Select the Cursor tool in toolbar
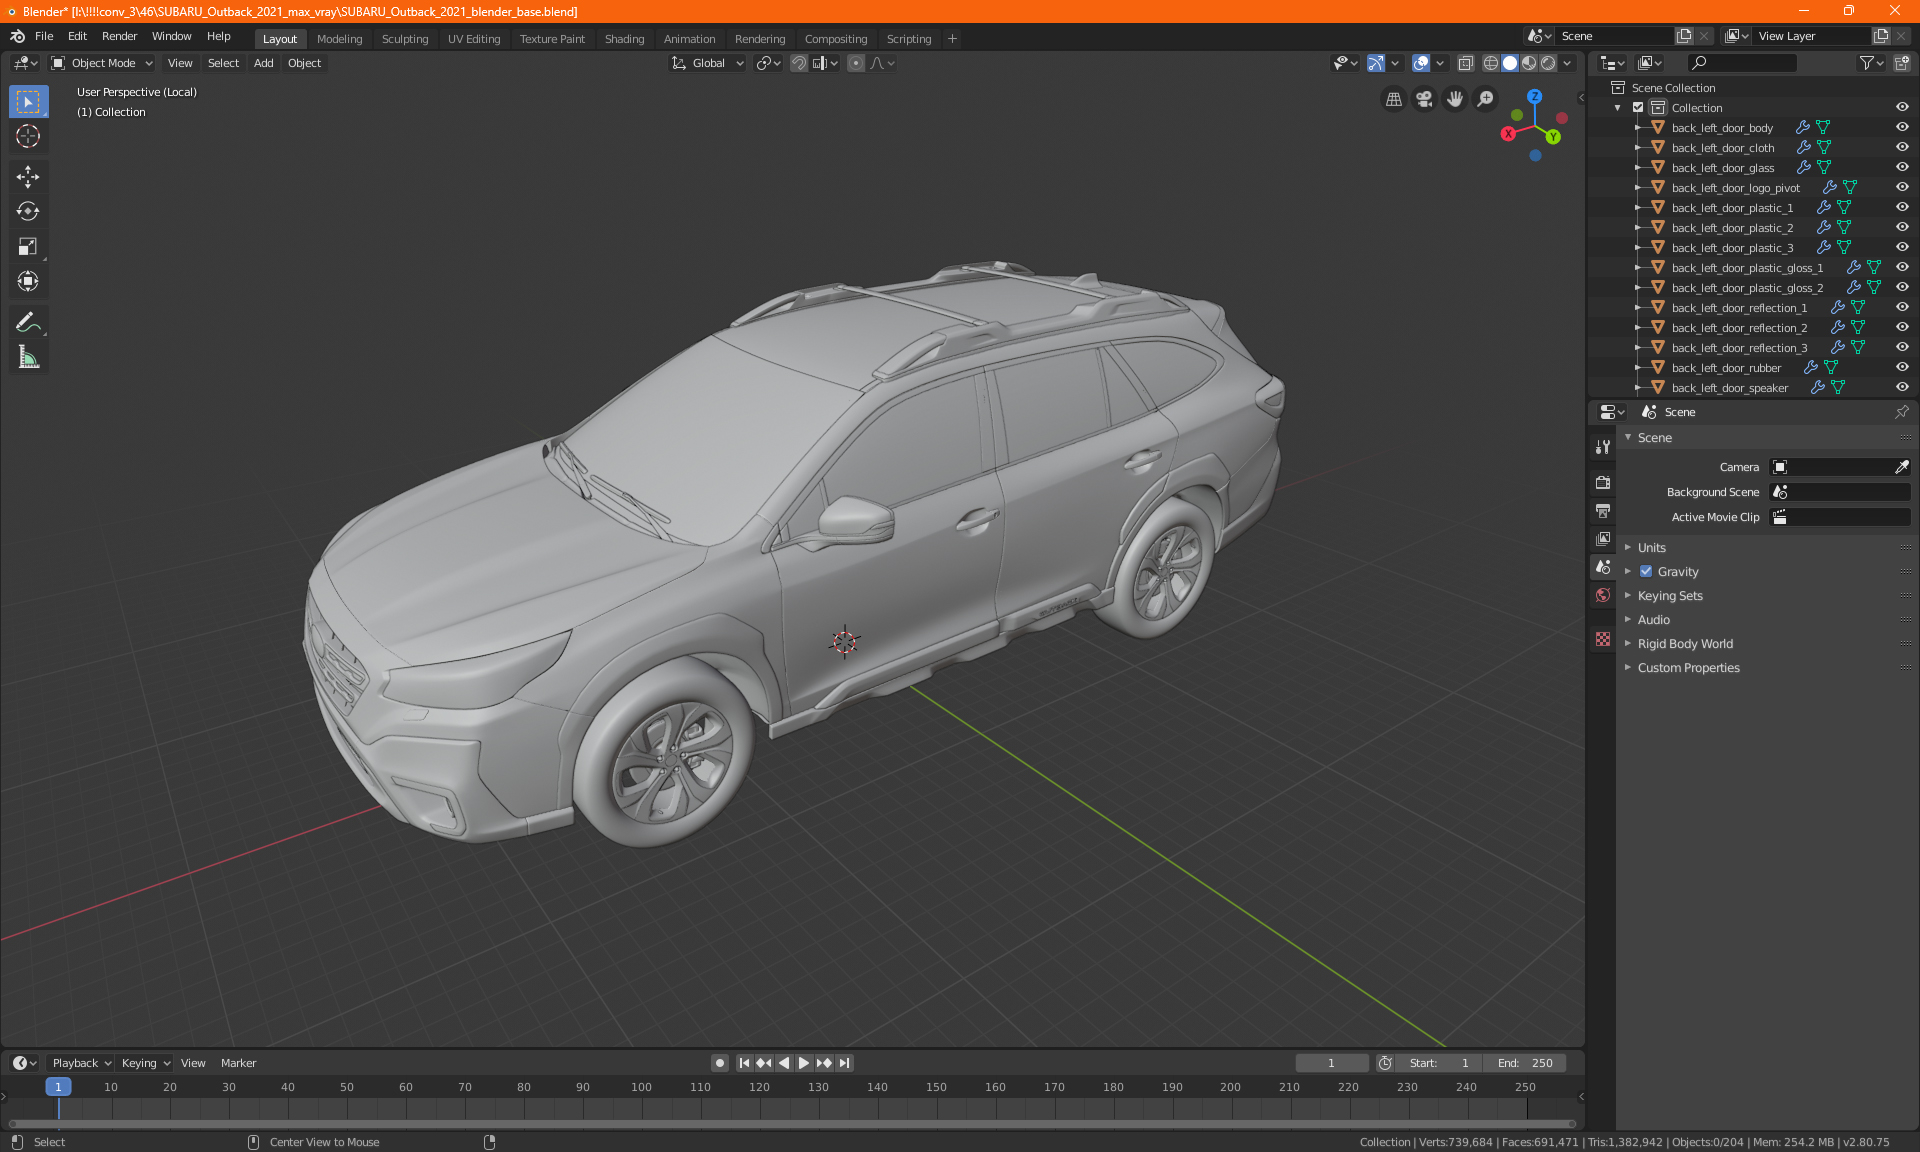 pos(28,137)
